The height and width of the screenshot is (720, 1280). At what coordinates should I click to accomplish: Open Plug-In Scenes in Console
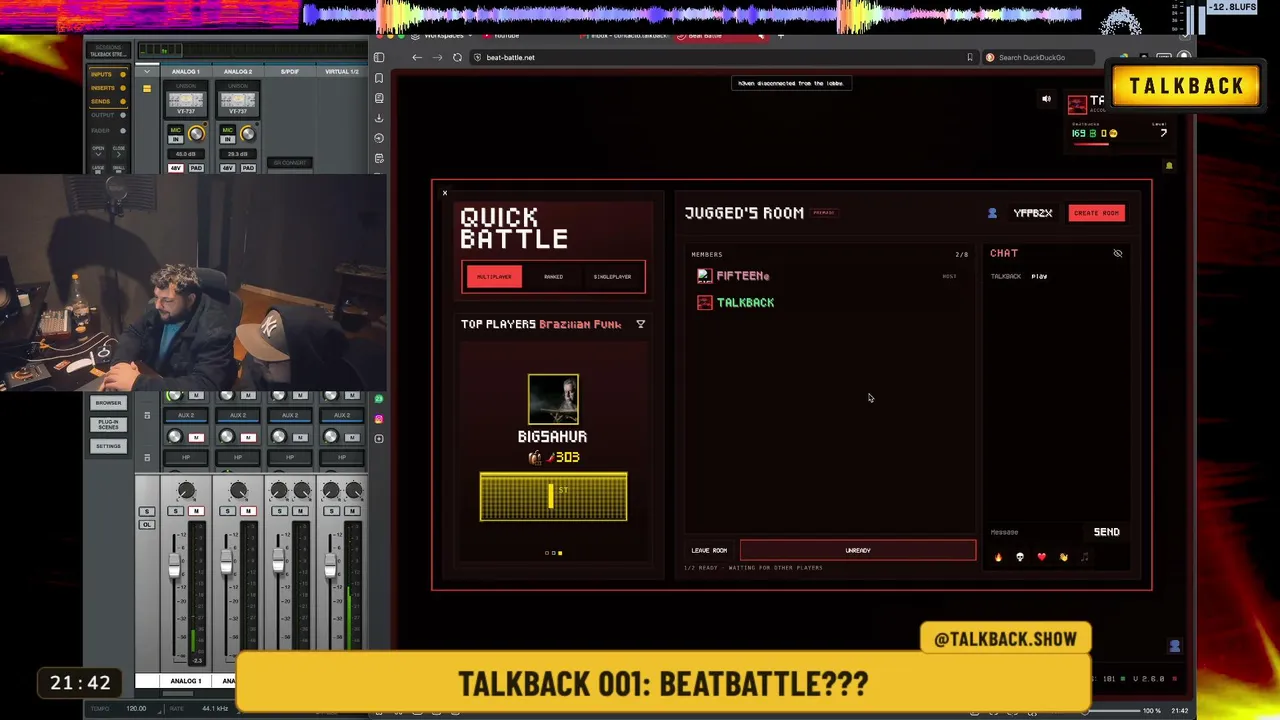(x=108, y=425)
